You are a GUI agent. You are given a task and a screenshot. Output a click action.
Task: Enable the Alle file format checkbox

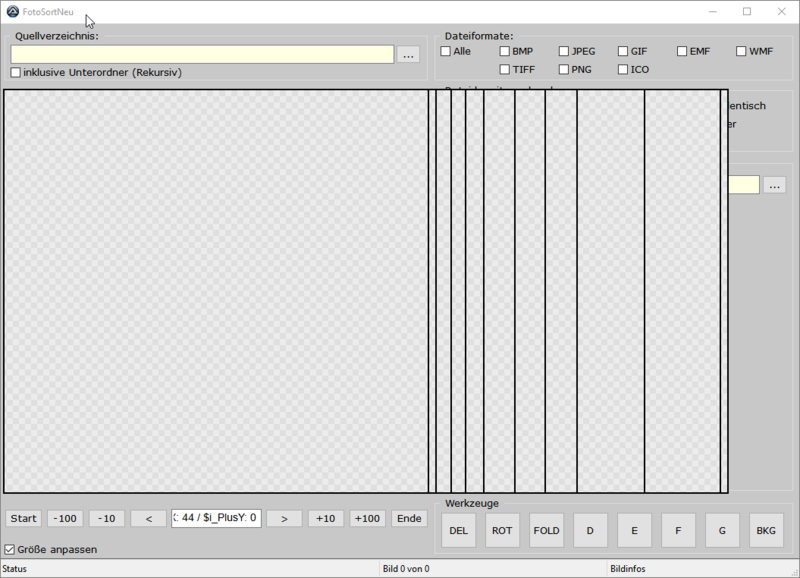click(x=444, y=50)
